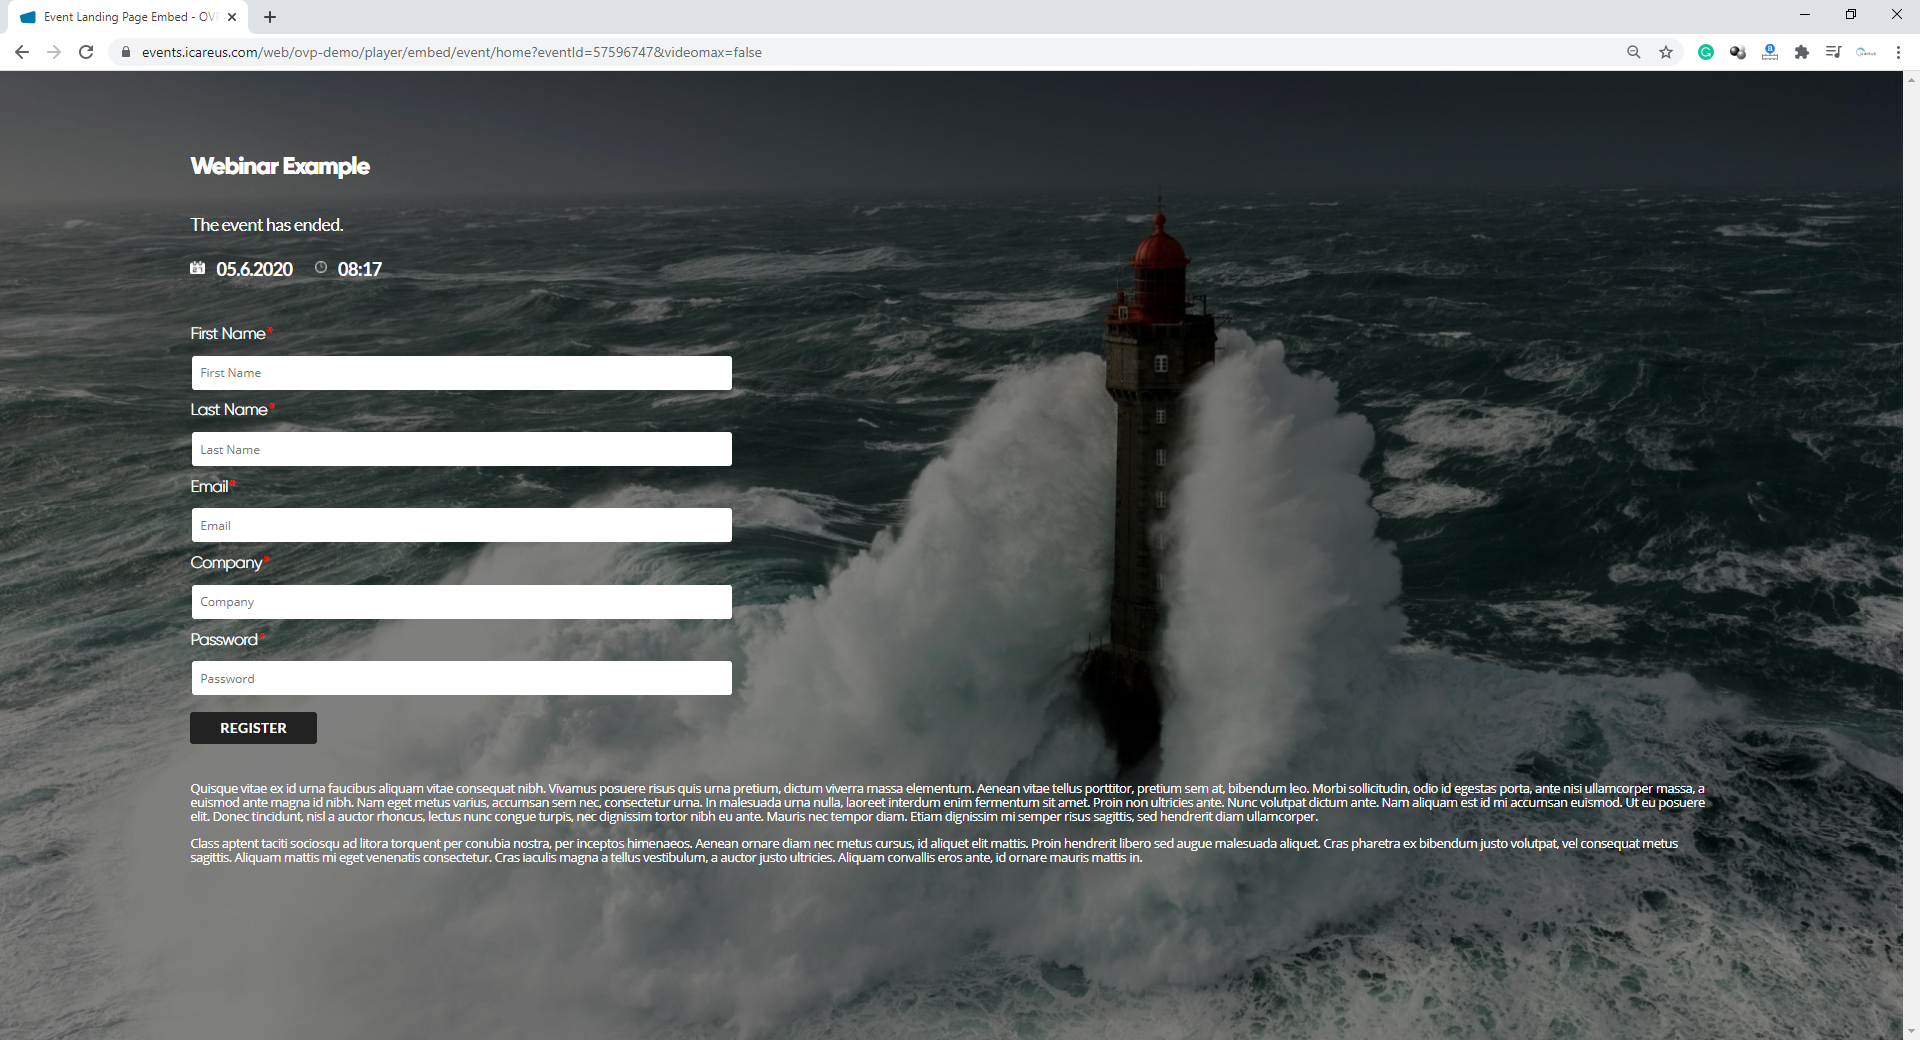Go forward to the next page
This screenshot has width=1920, height=1040.
point(54,52)
